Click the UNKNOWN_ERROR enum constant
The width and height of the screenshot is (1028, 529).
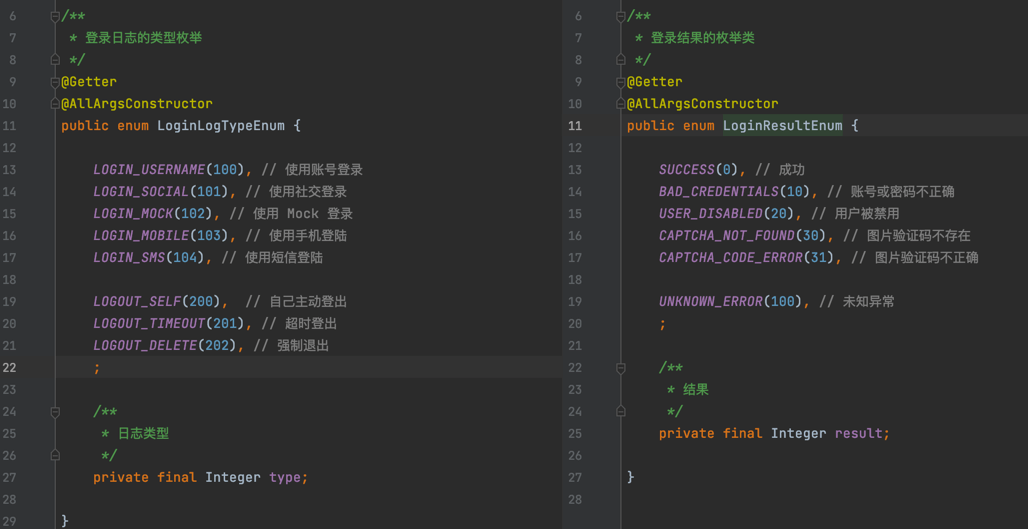tap(710, 302)
